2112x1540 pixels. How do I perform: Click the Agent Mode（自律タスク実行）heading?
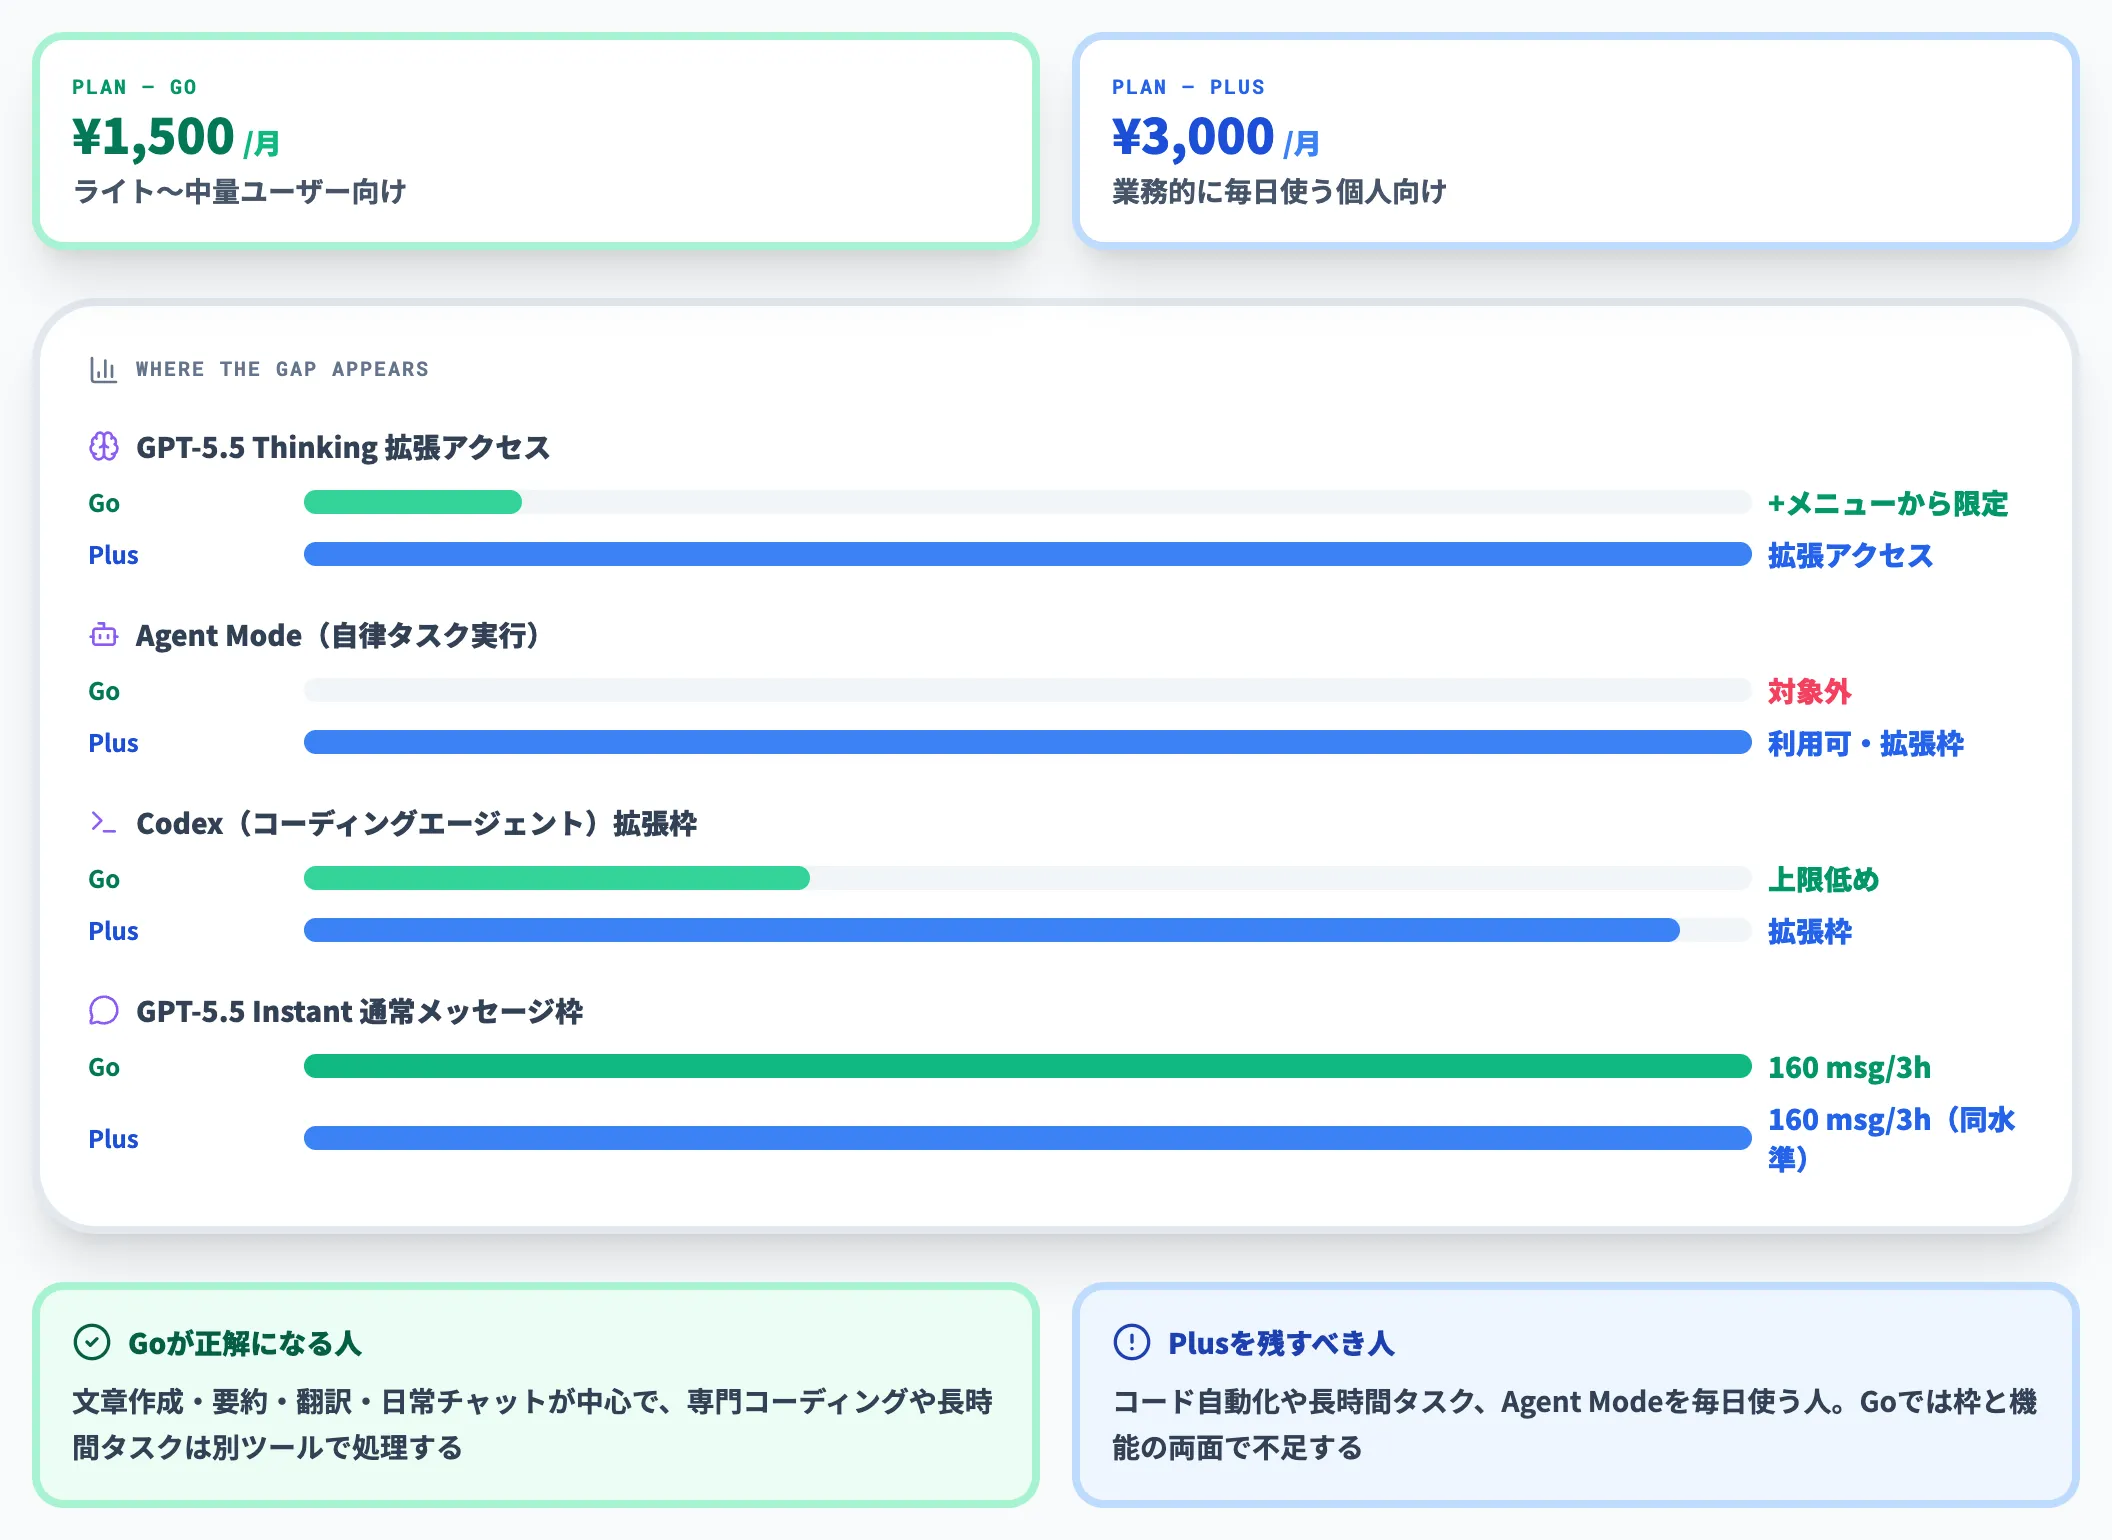(340, 635)
